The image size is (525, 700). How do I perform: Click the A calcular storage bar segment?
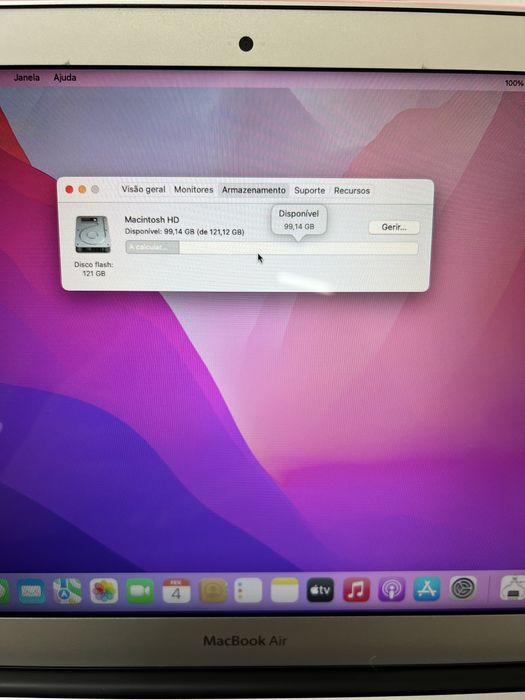coord(152,247)
